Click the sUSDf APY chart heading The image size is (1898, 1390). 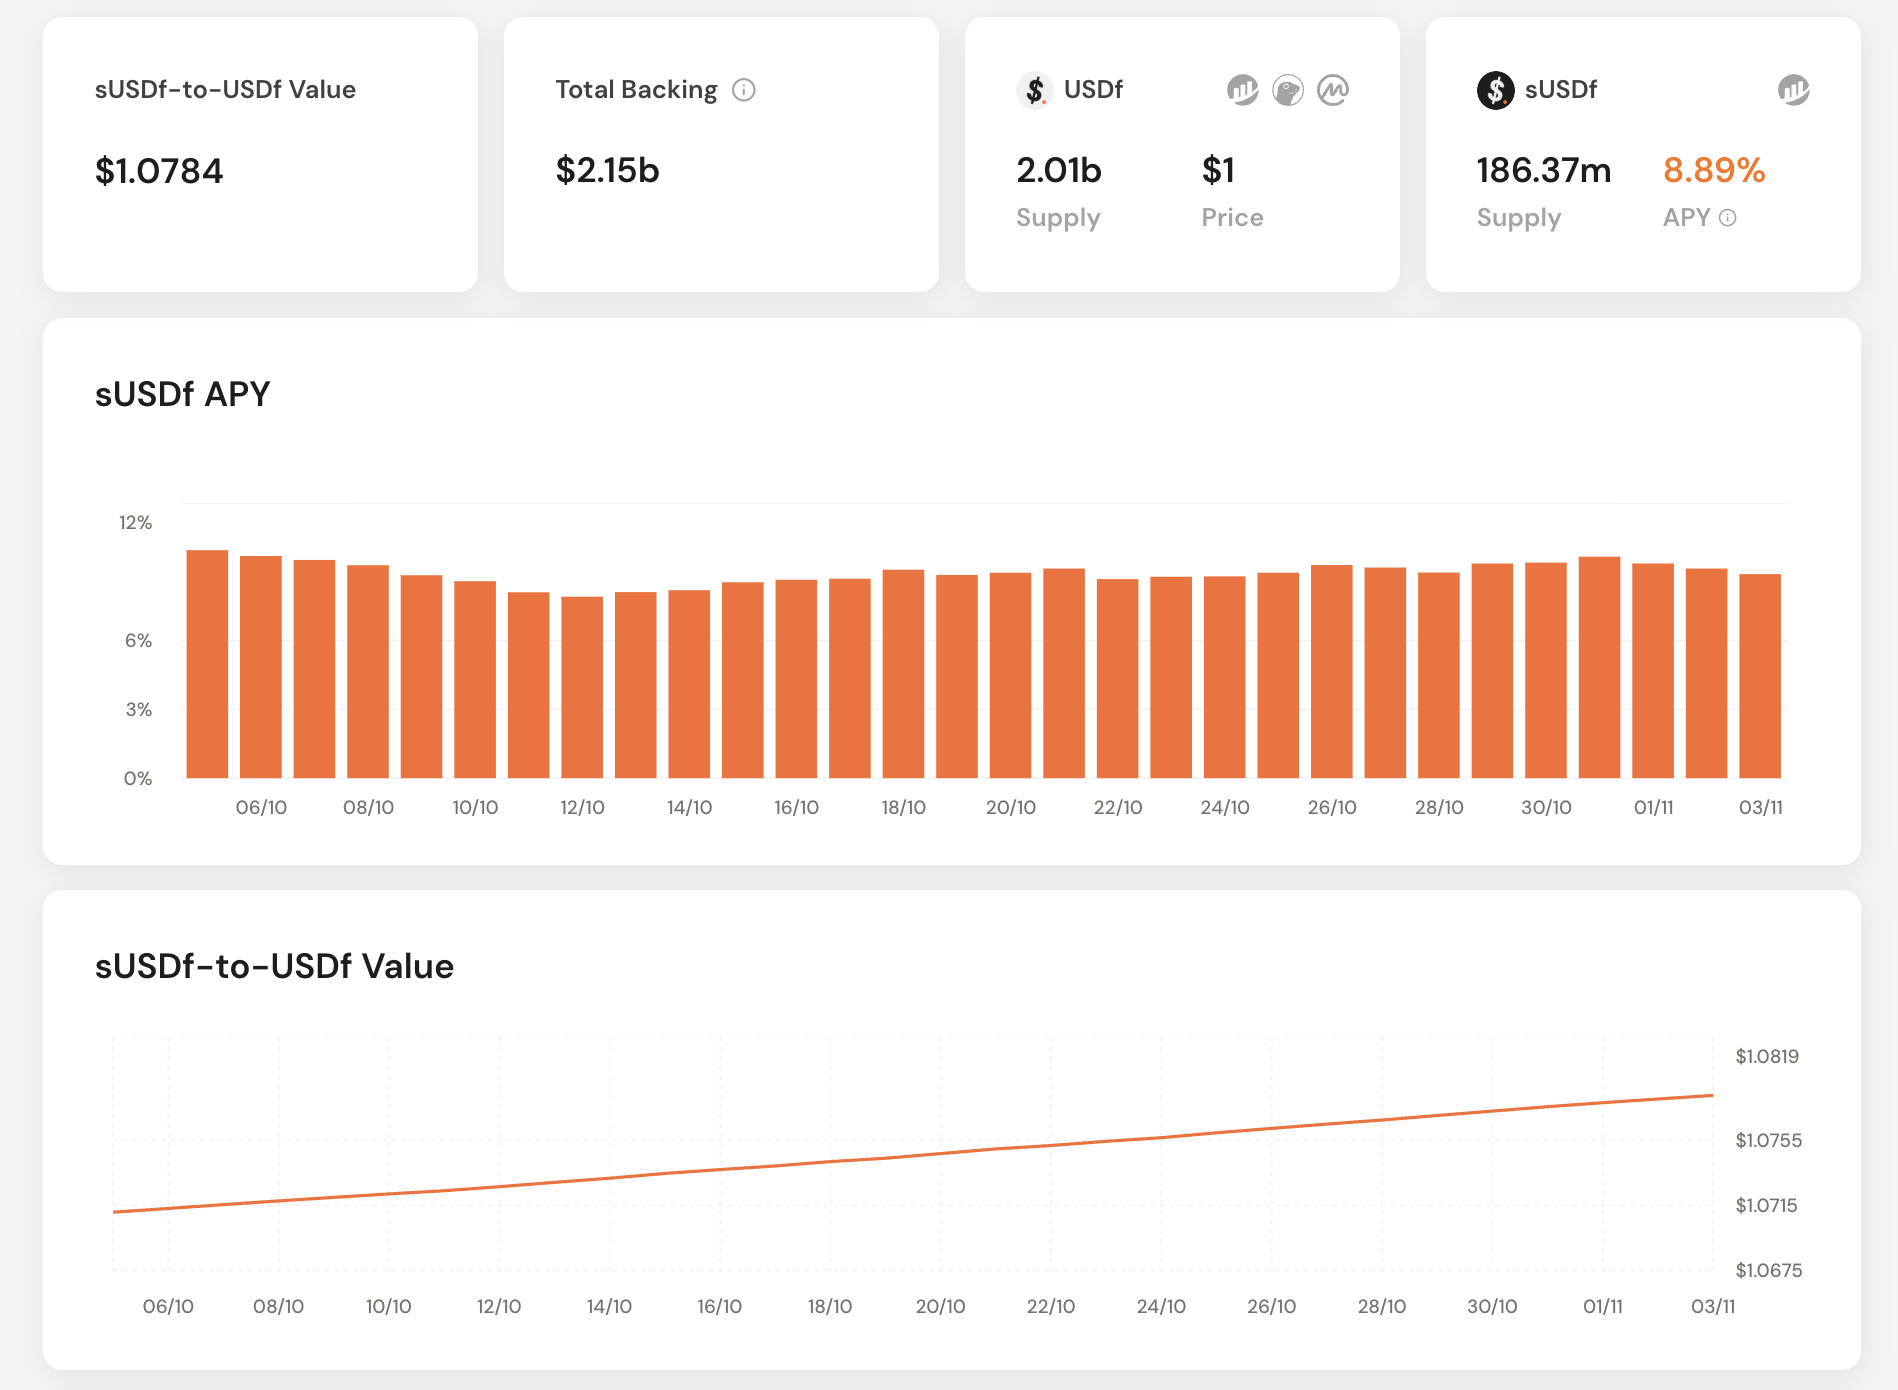click(x=182, y=394)
